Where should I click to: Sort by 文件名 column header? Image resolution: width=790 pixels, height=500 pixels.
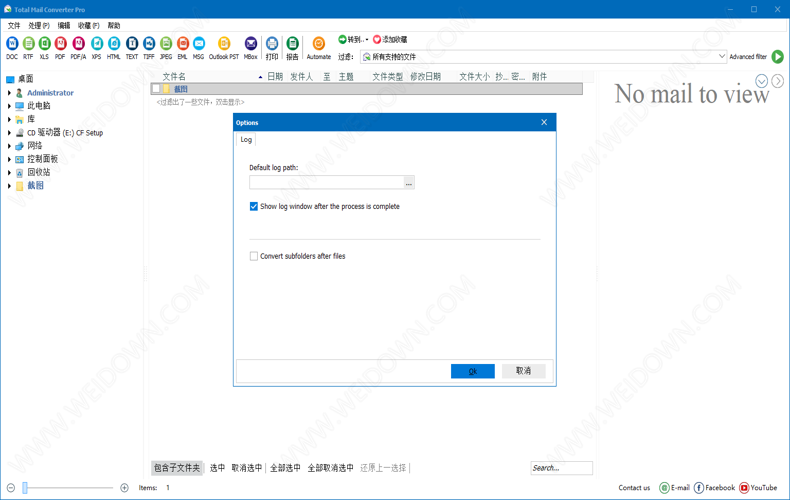pos(174,77)
